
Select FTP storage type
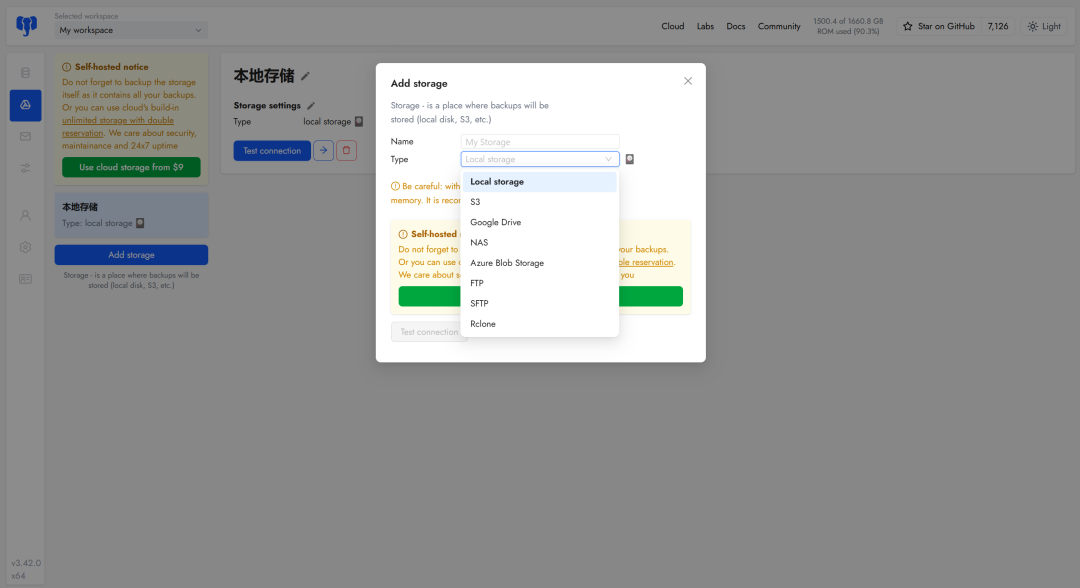click(540, 283)
